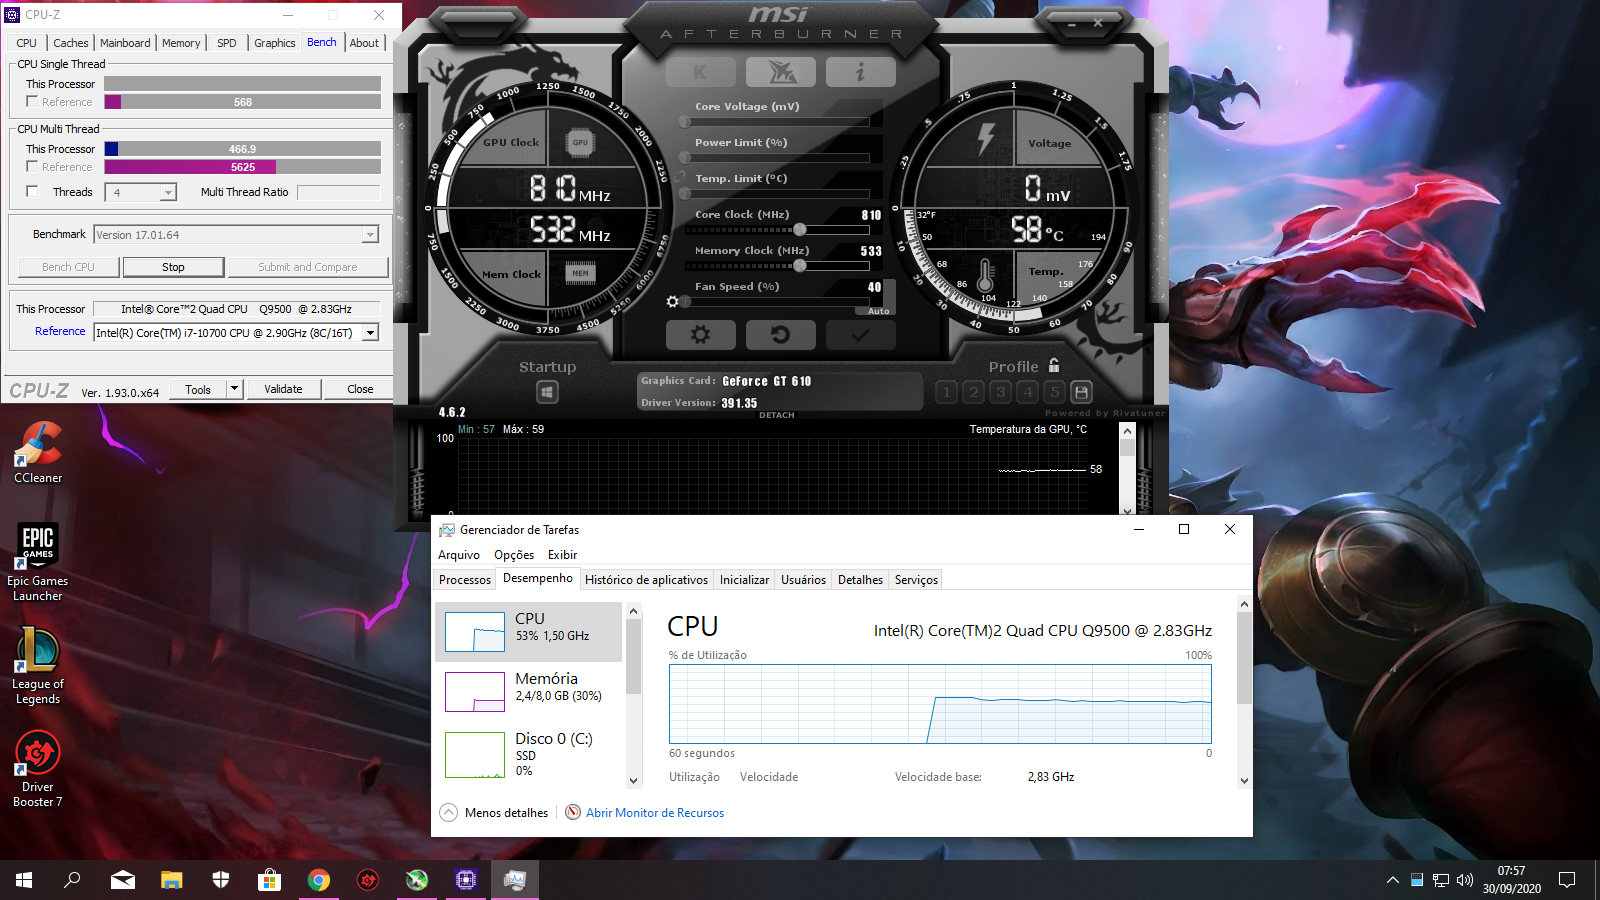
Task: Switch to Processos tab in Task Manager
Action: pyautogui.click(x=465, y=580)
